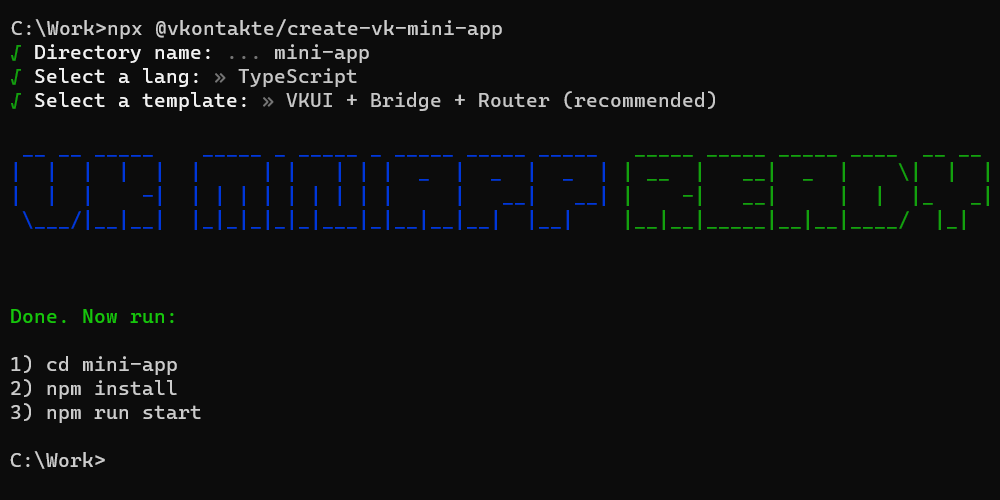Click the VKUI + Bridge + Router text

[x=418, y=101]
